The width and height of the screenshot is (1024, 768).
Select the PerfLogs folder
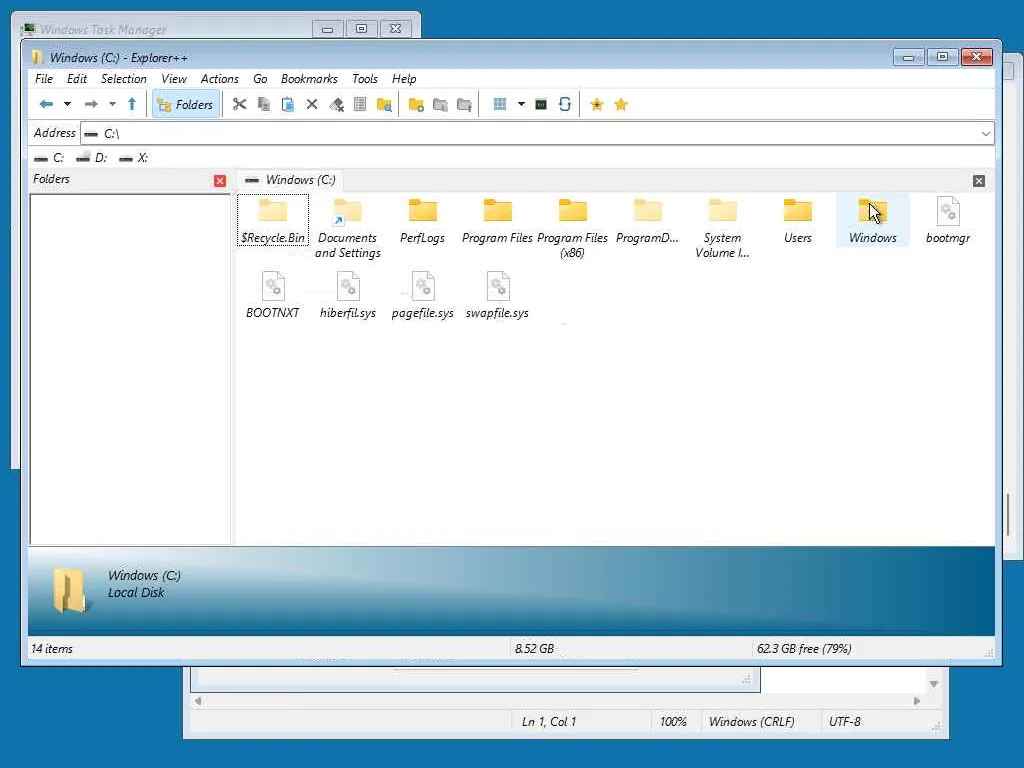point(423,220)
